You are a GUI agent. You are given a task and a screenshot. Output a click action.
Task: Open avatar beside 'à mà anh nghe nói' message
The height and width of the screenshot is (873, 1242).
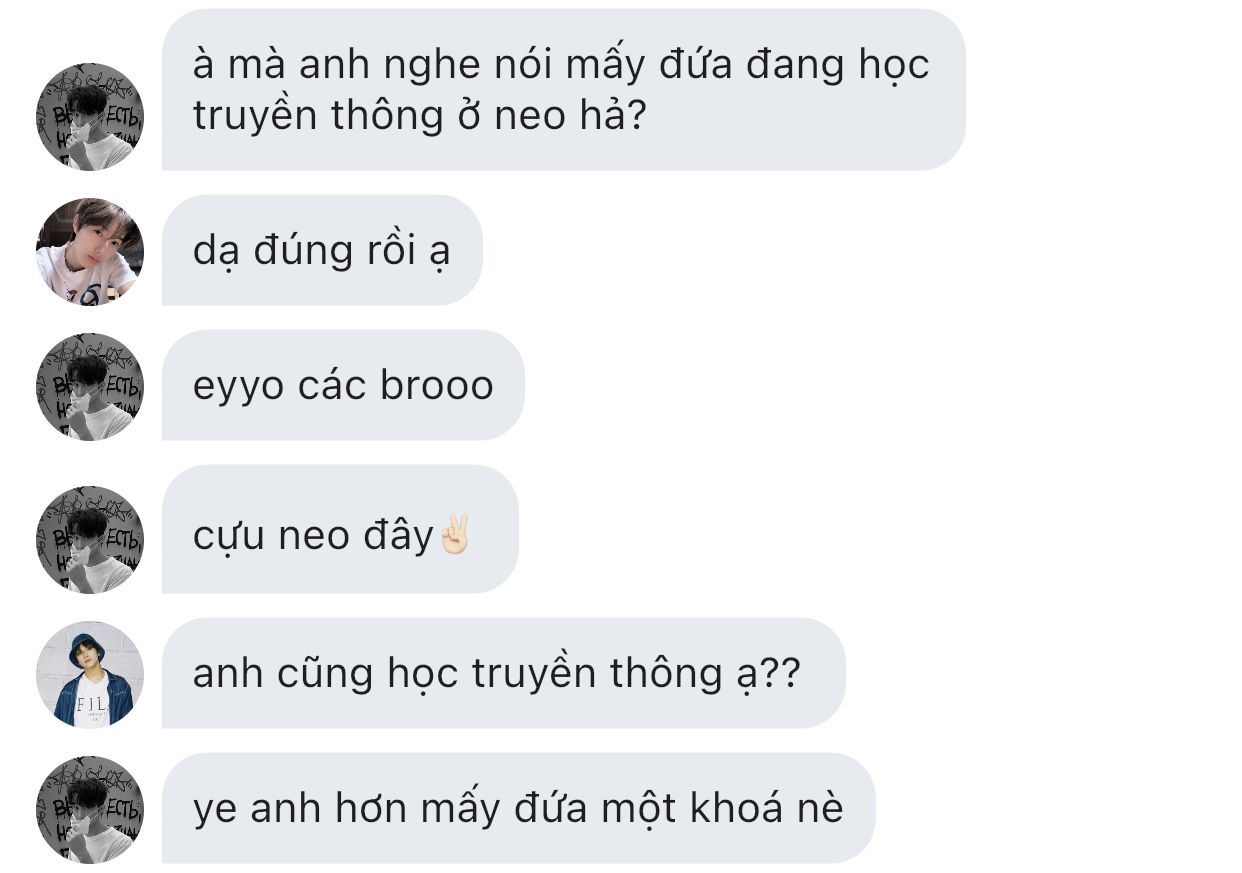90,117
